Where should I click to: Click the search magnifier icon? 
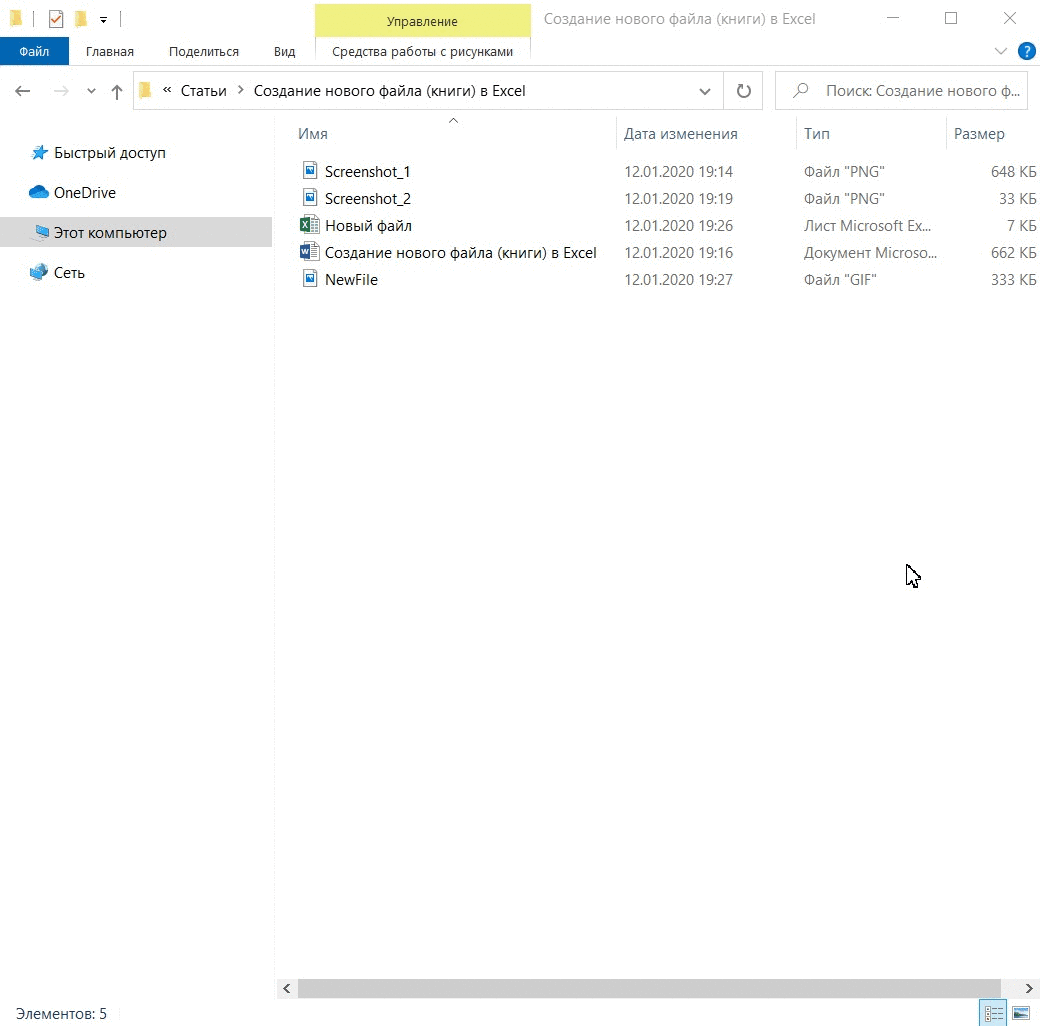(801, 90)
